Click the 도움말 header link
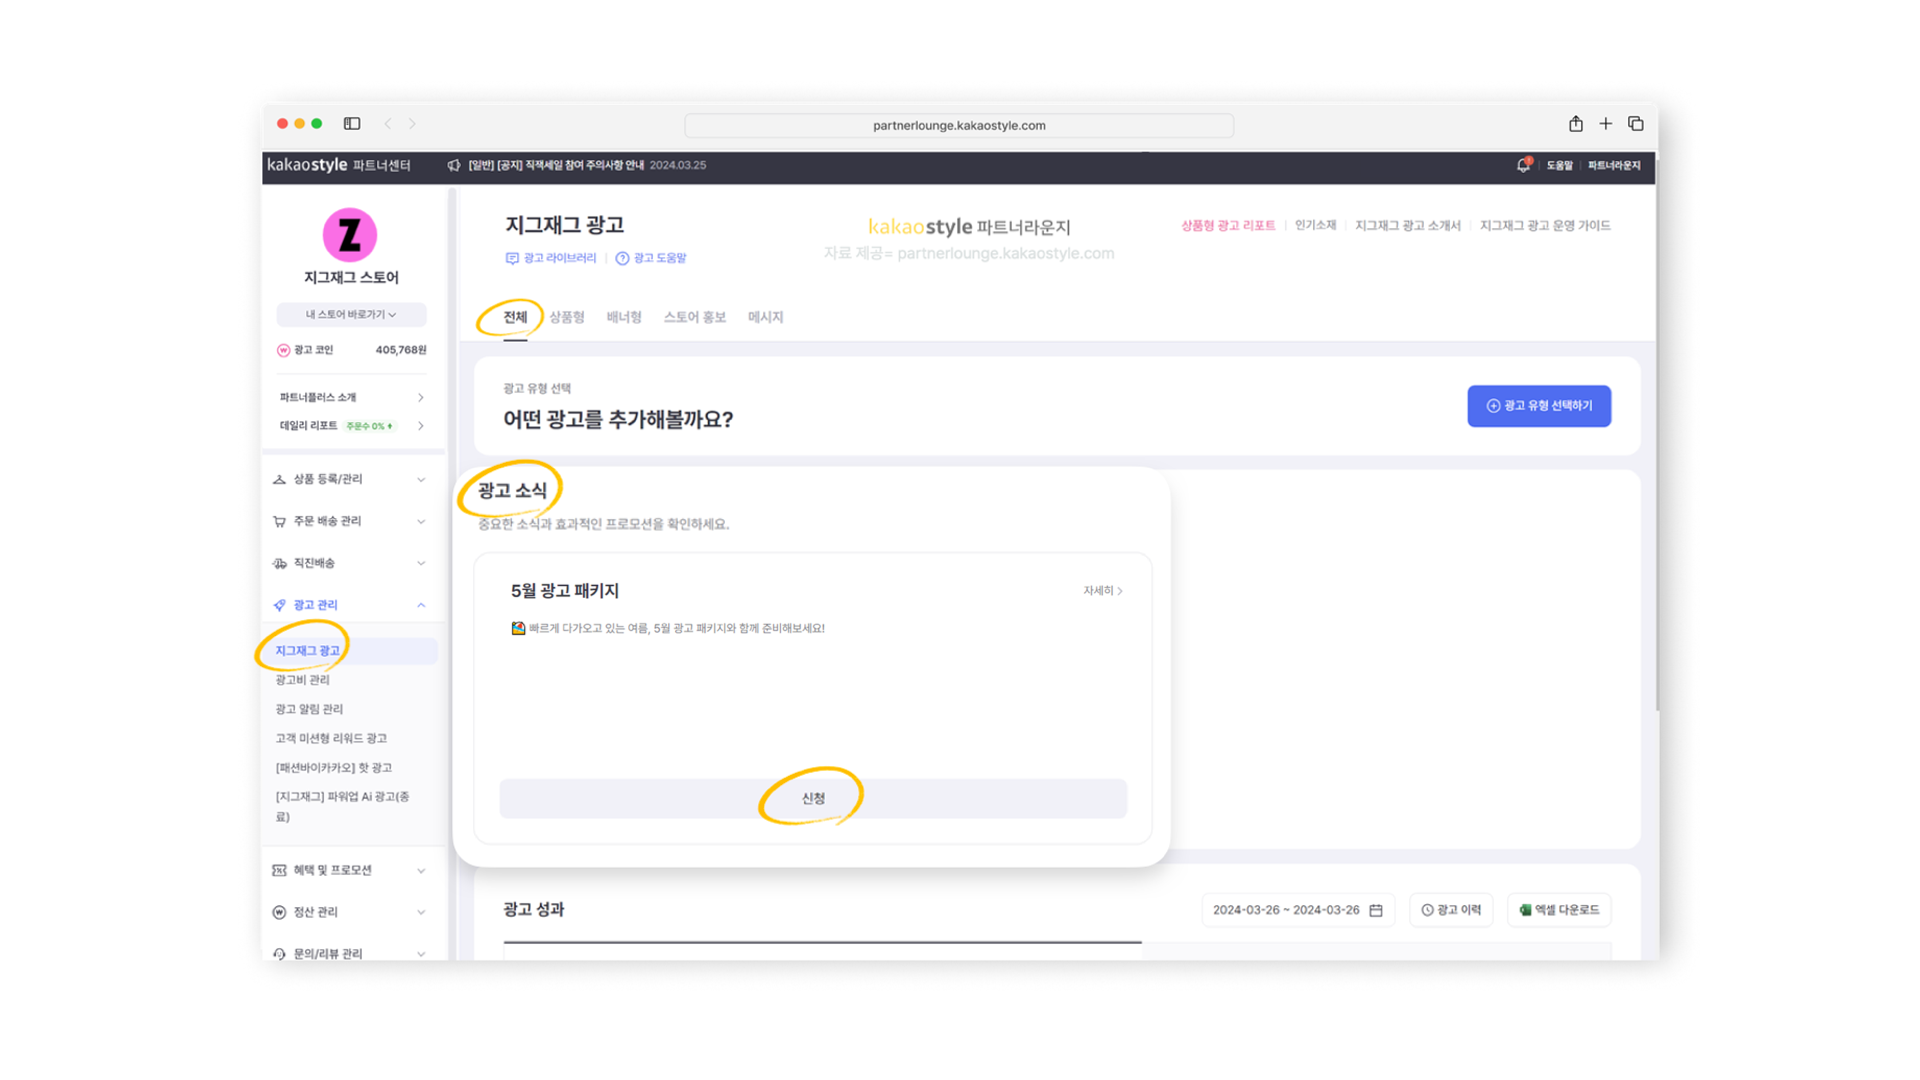This screenshot has height=1080, width=1920. point(1560,166)
